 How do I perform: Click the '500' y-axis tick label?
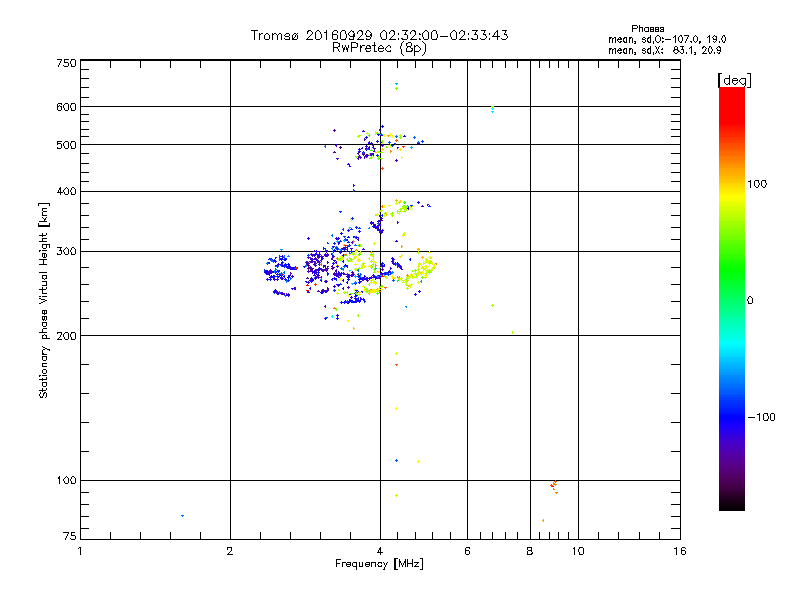tap(66, 145)
